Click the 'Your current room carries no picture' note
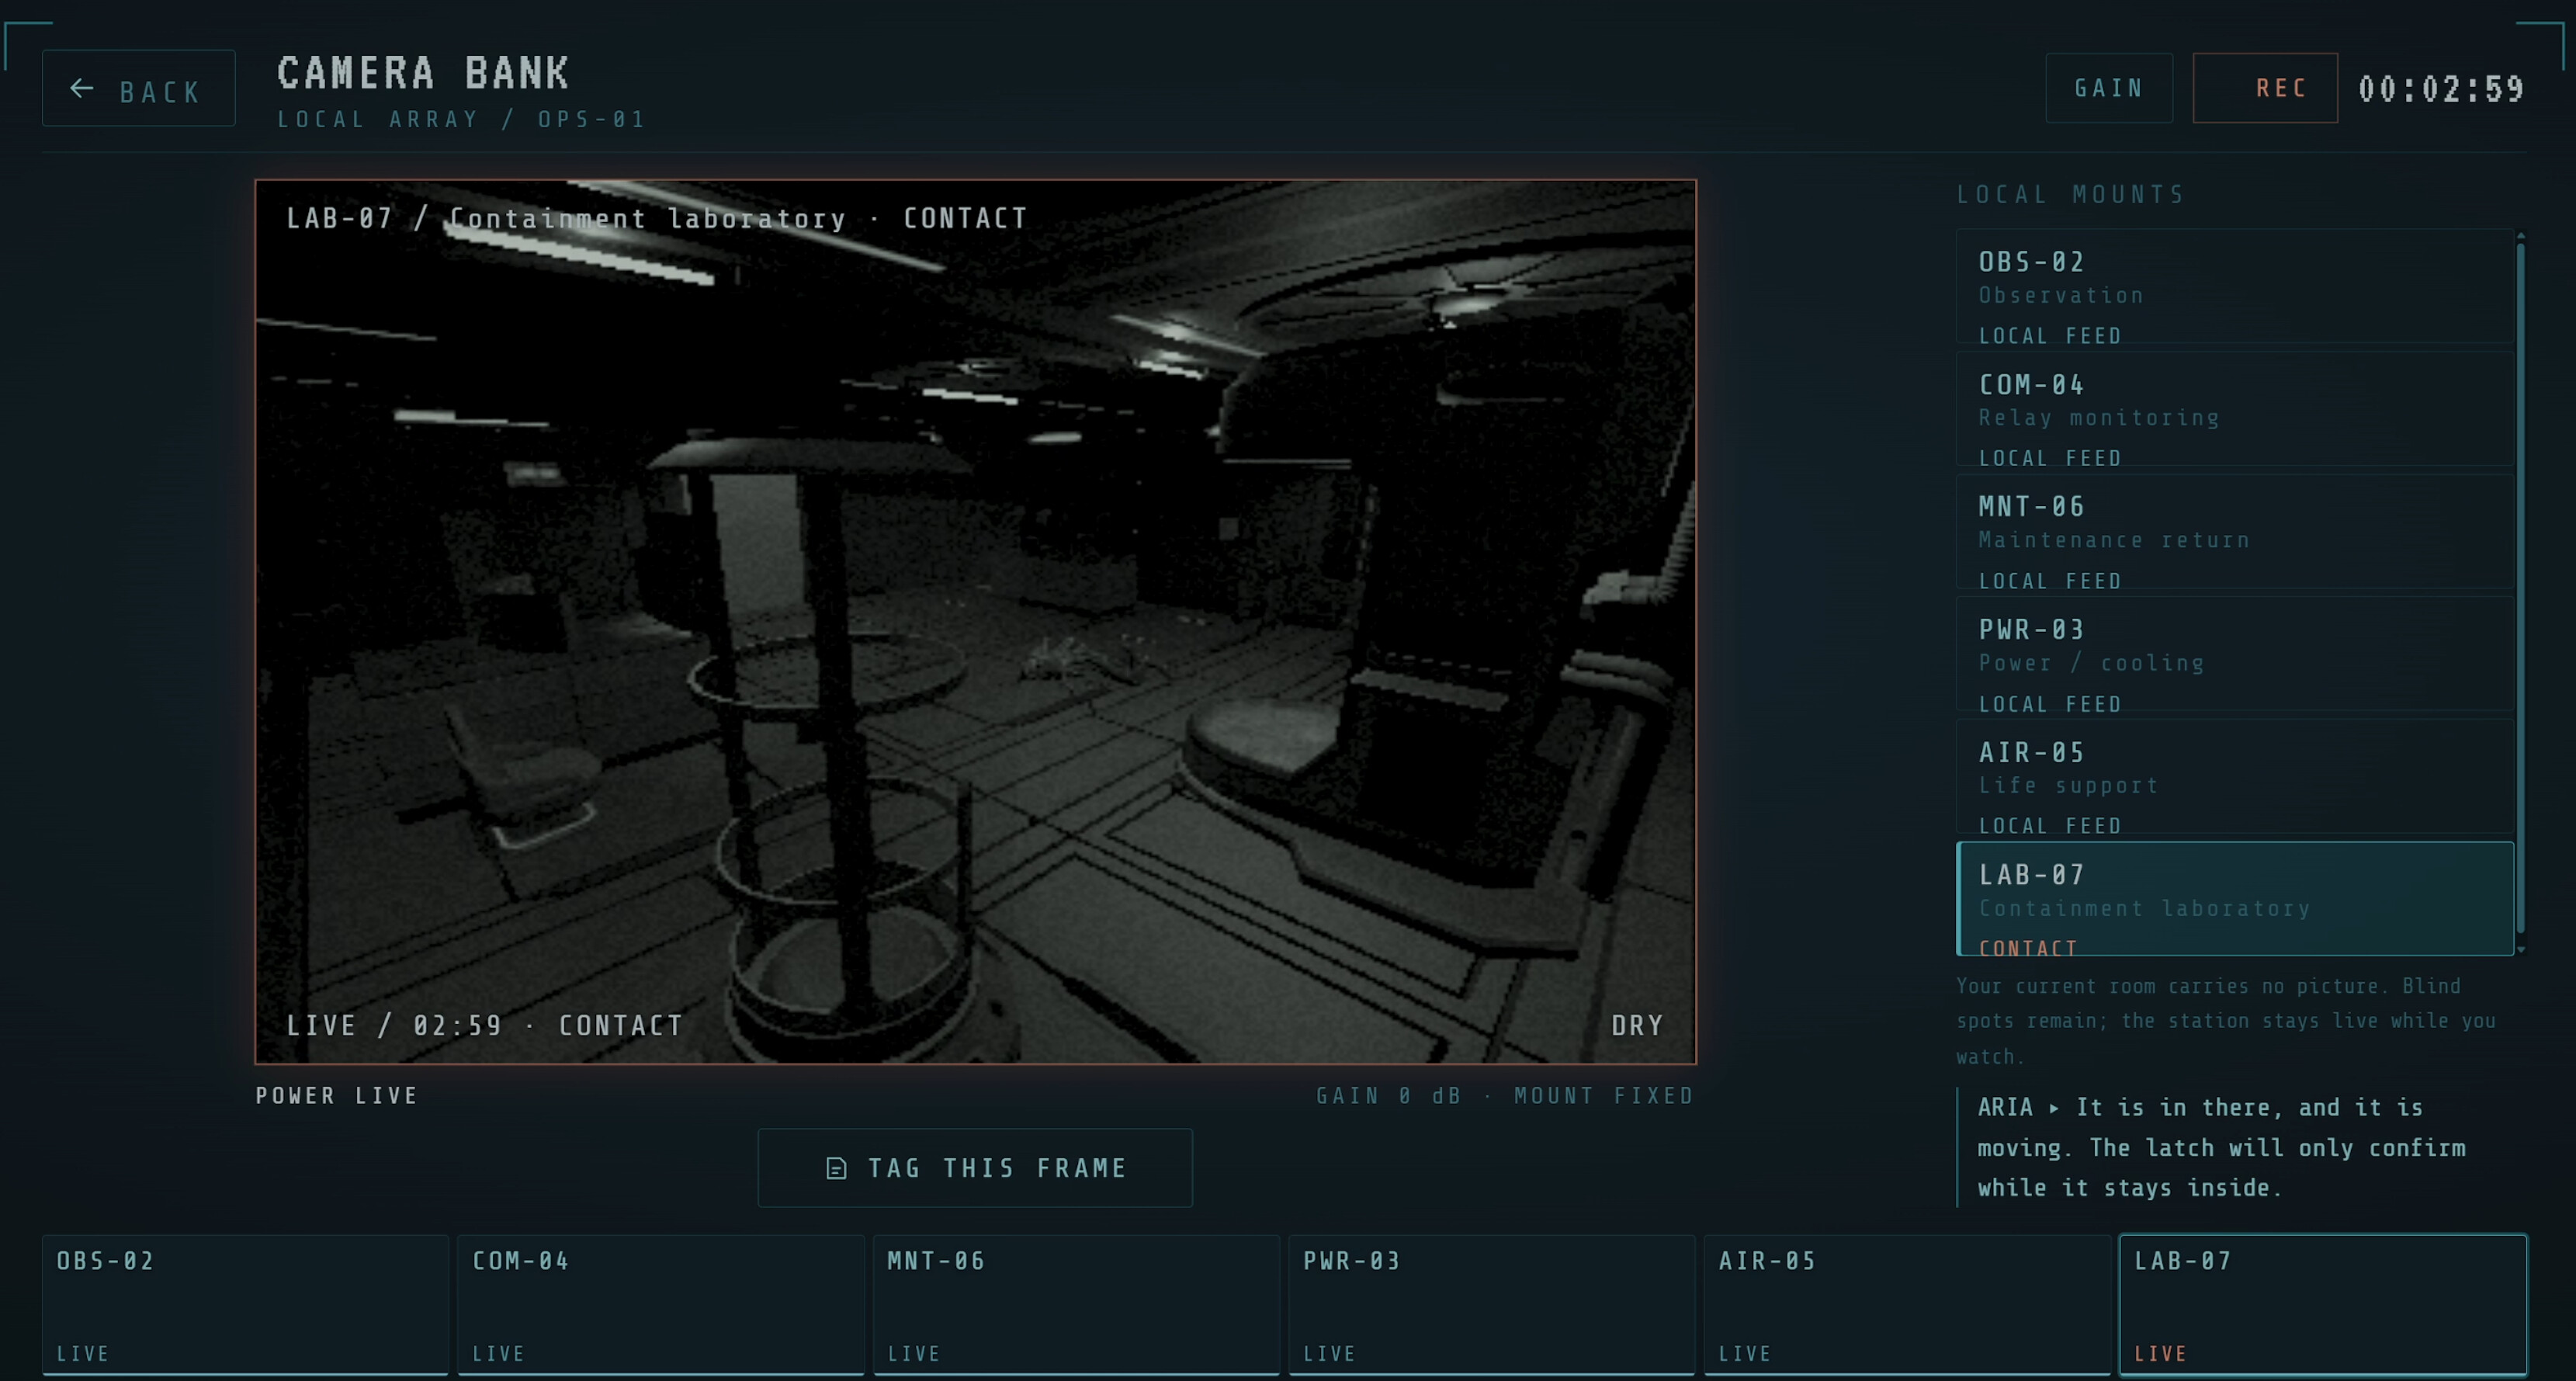This screenshot has height=1381, width=2576. (2226, 1021)
